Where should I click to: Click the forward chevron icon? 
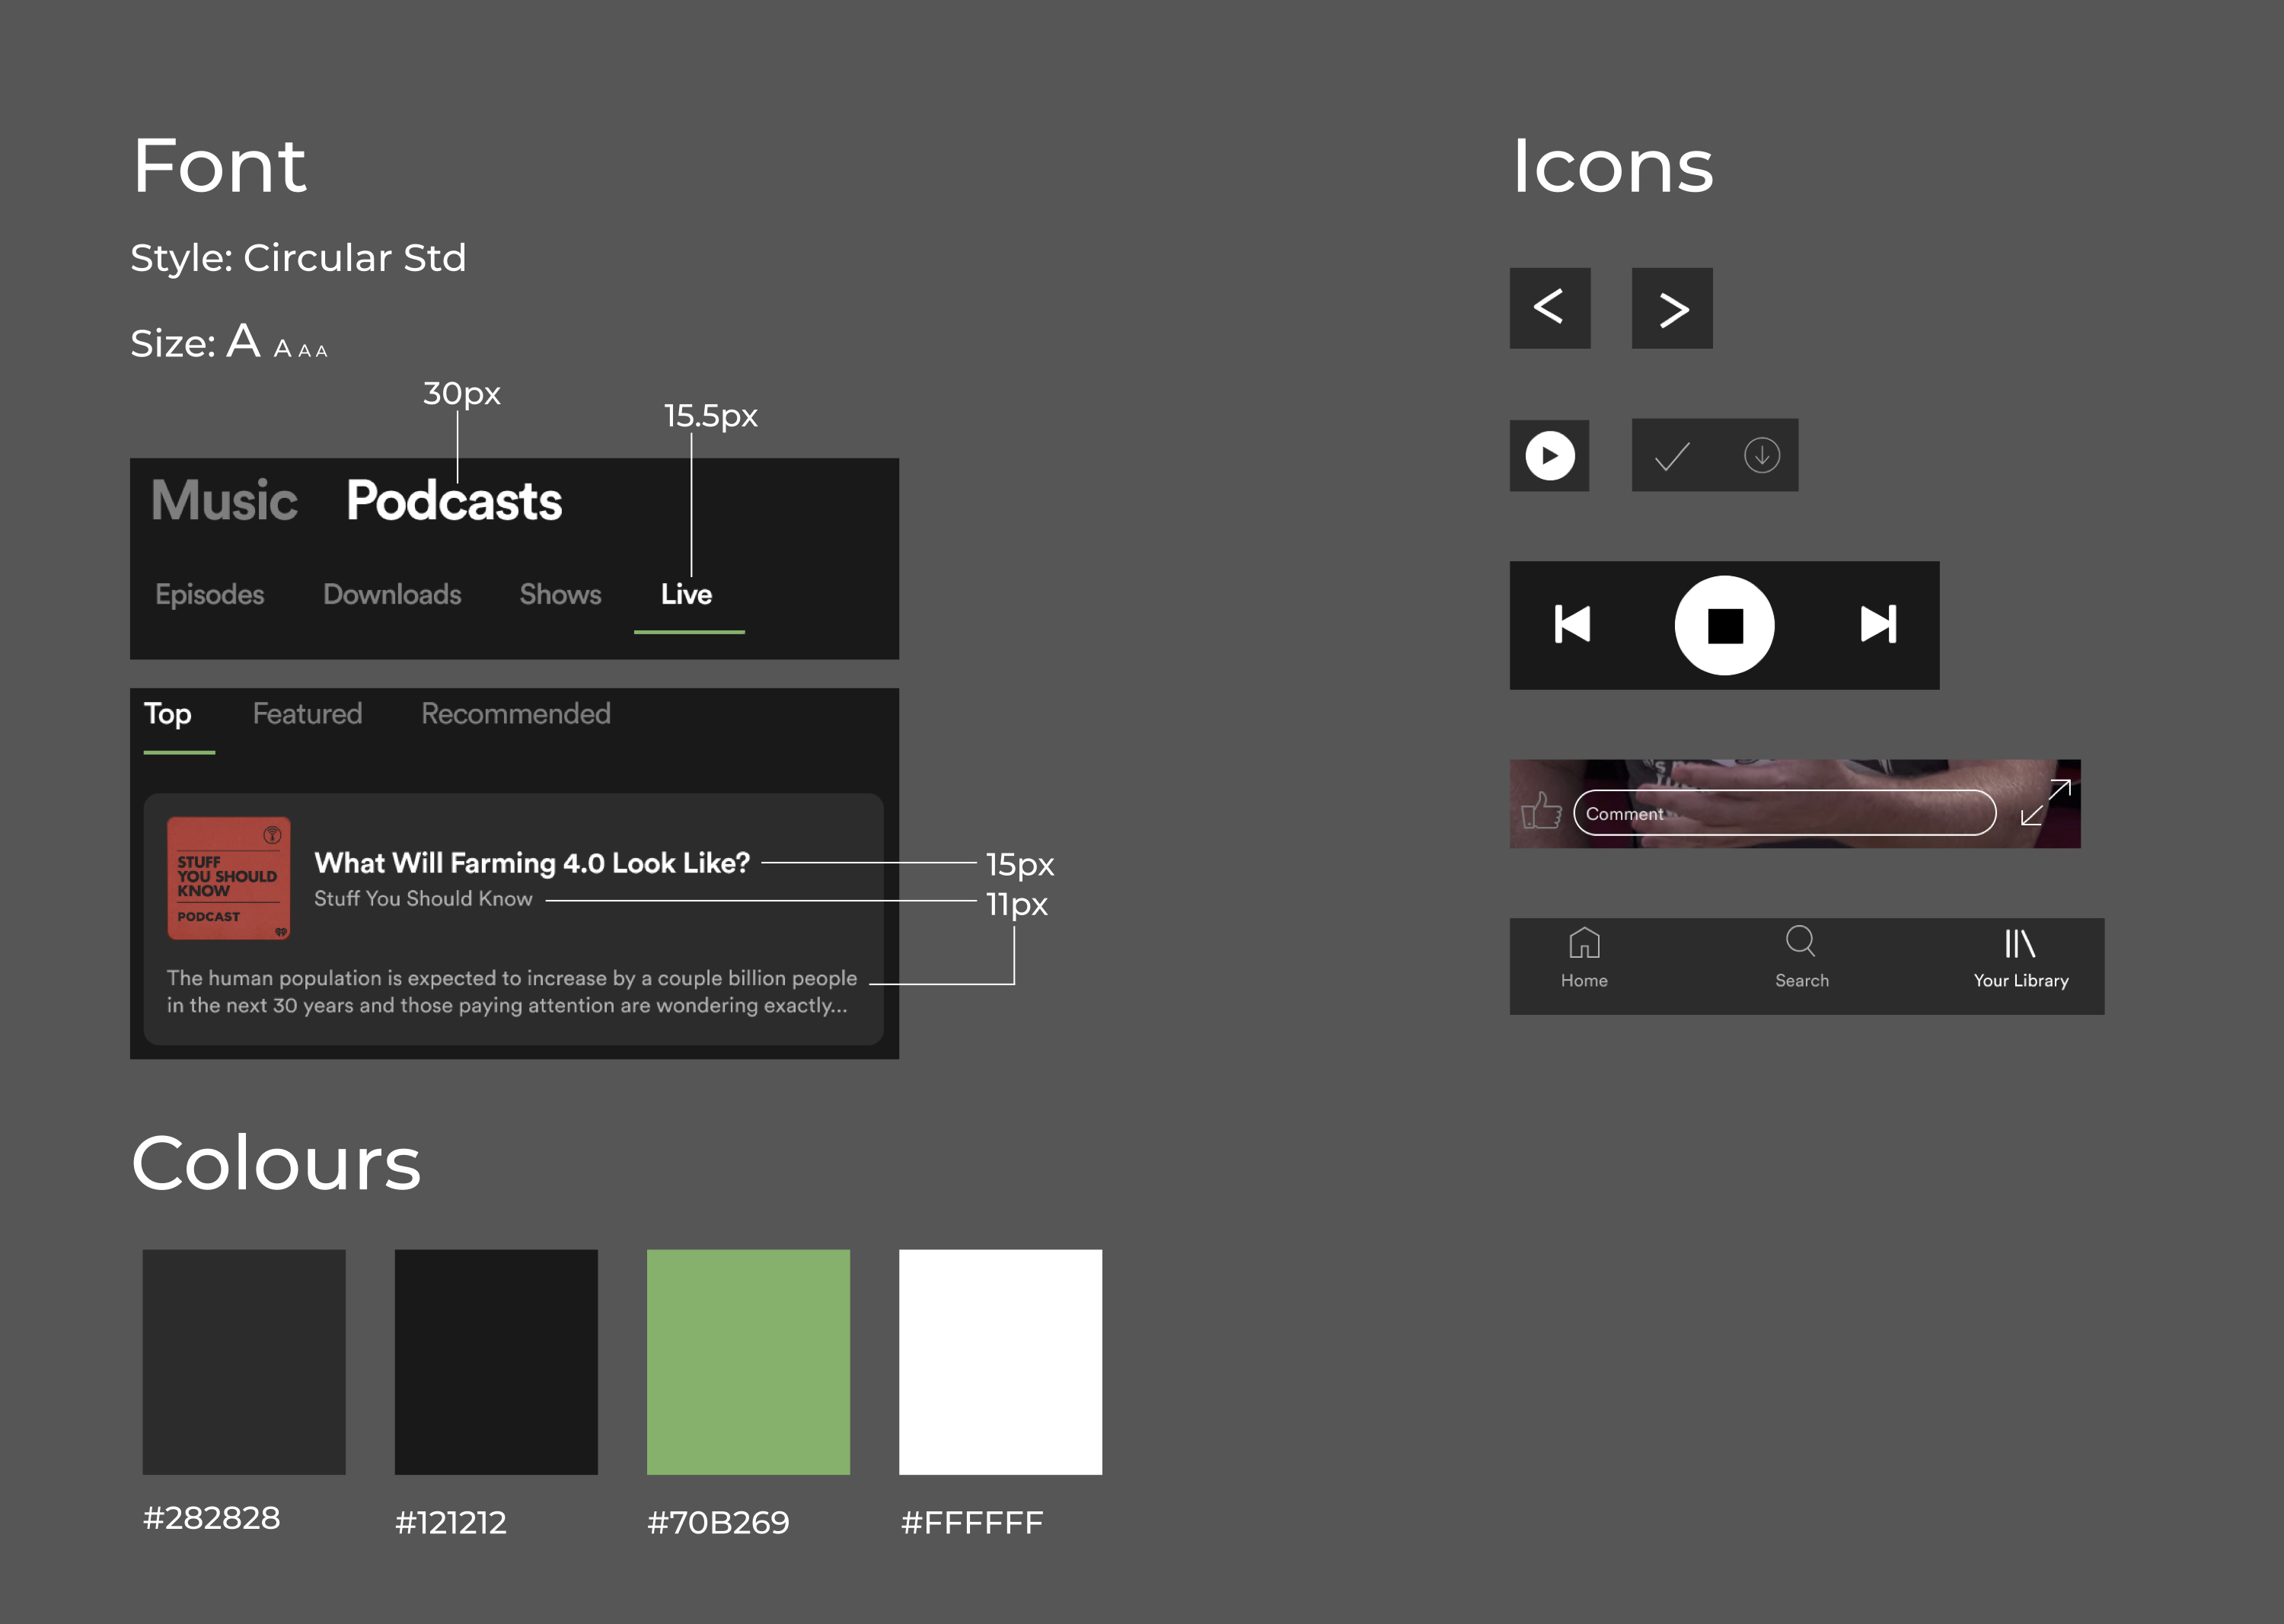[x=1672, y=308]
